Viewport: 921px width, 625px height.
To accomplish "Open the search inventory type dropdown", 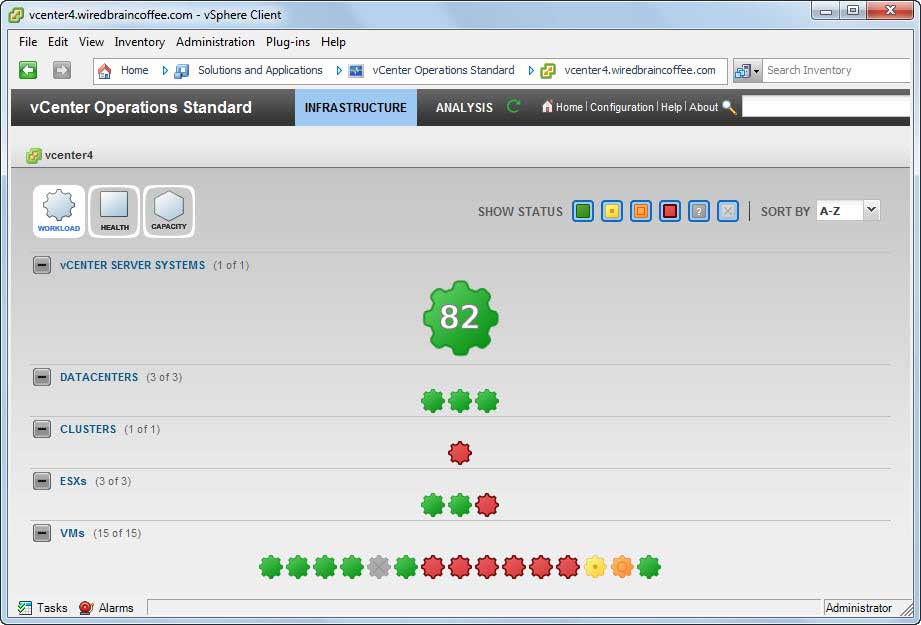I will tap(747, 71).
